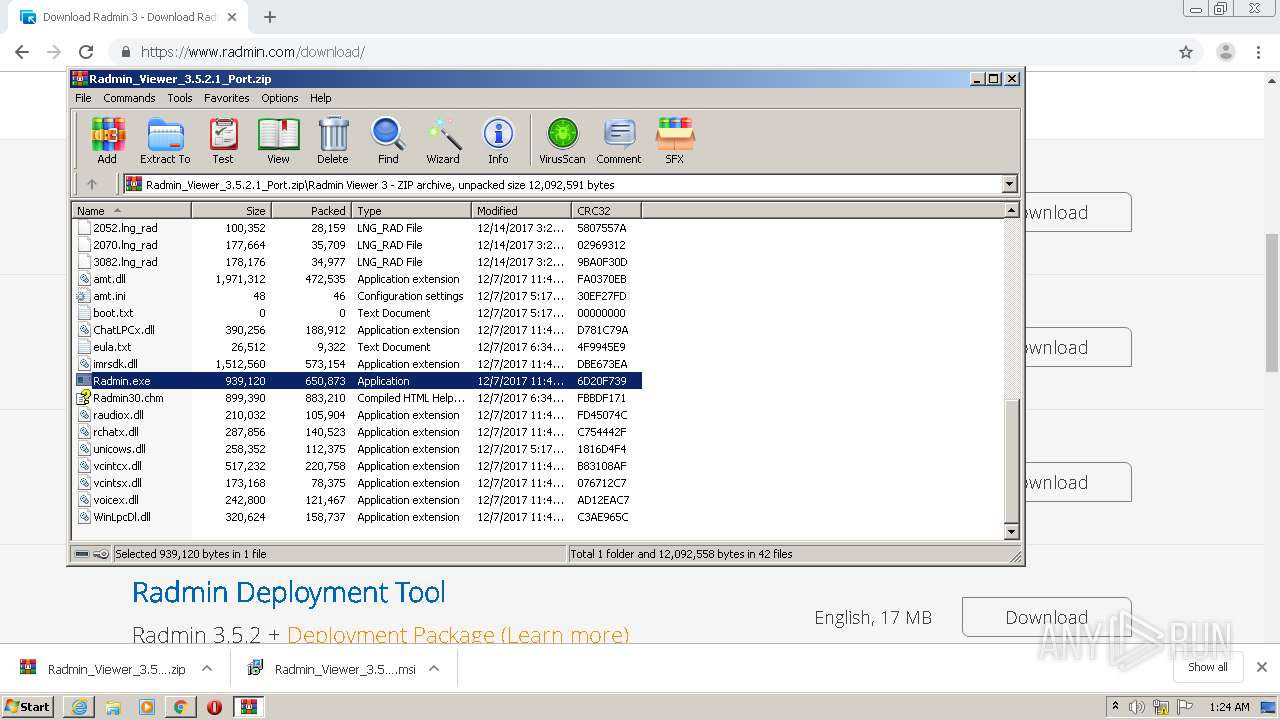Click the Chrome taskbar icon
1280x720 pixels.
(180, 707)
